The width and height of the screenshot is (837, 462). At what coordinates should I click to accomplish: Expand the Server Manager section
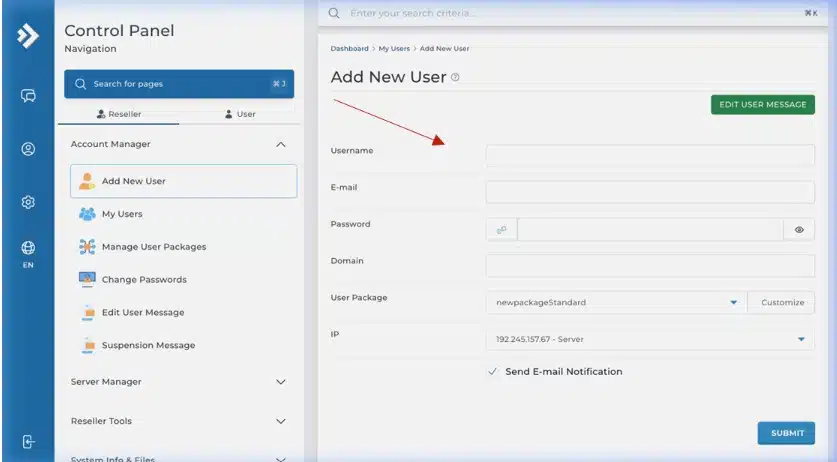[281, 382]
